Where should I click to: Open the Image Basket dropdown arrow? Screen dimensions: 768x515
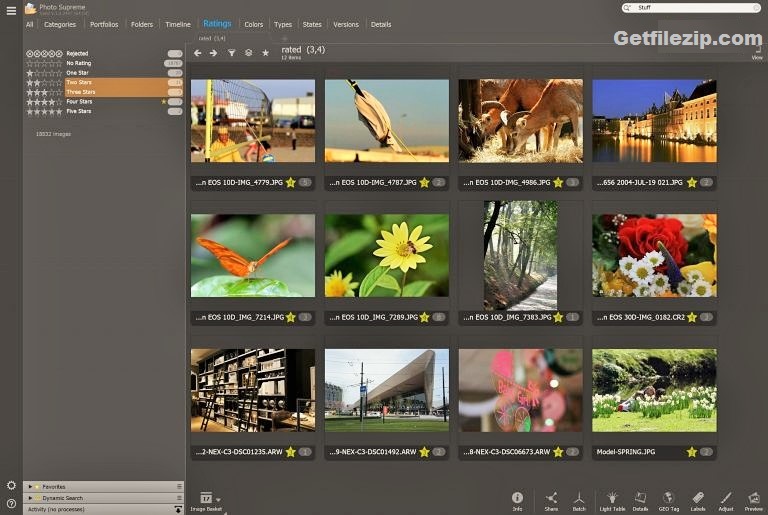(219, 499)
